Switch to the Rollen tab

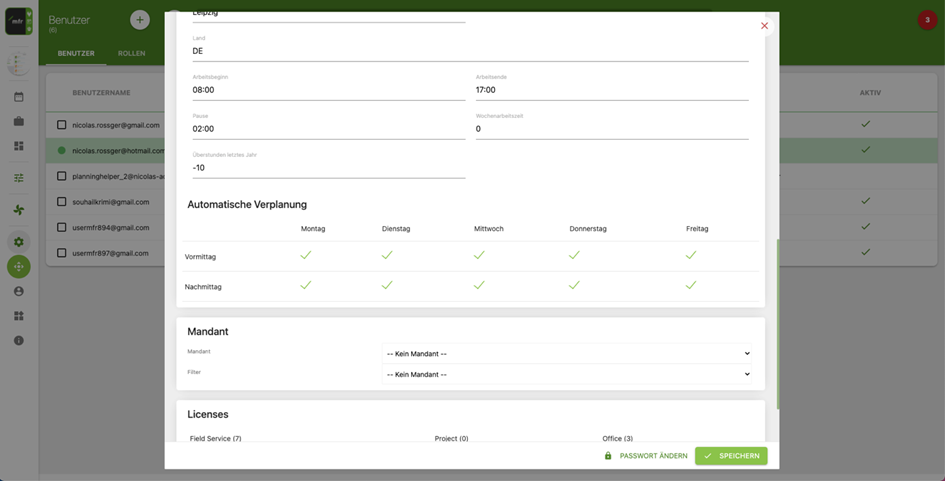[x=131, y=54]
